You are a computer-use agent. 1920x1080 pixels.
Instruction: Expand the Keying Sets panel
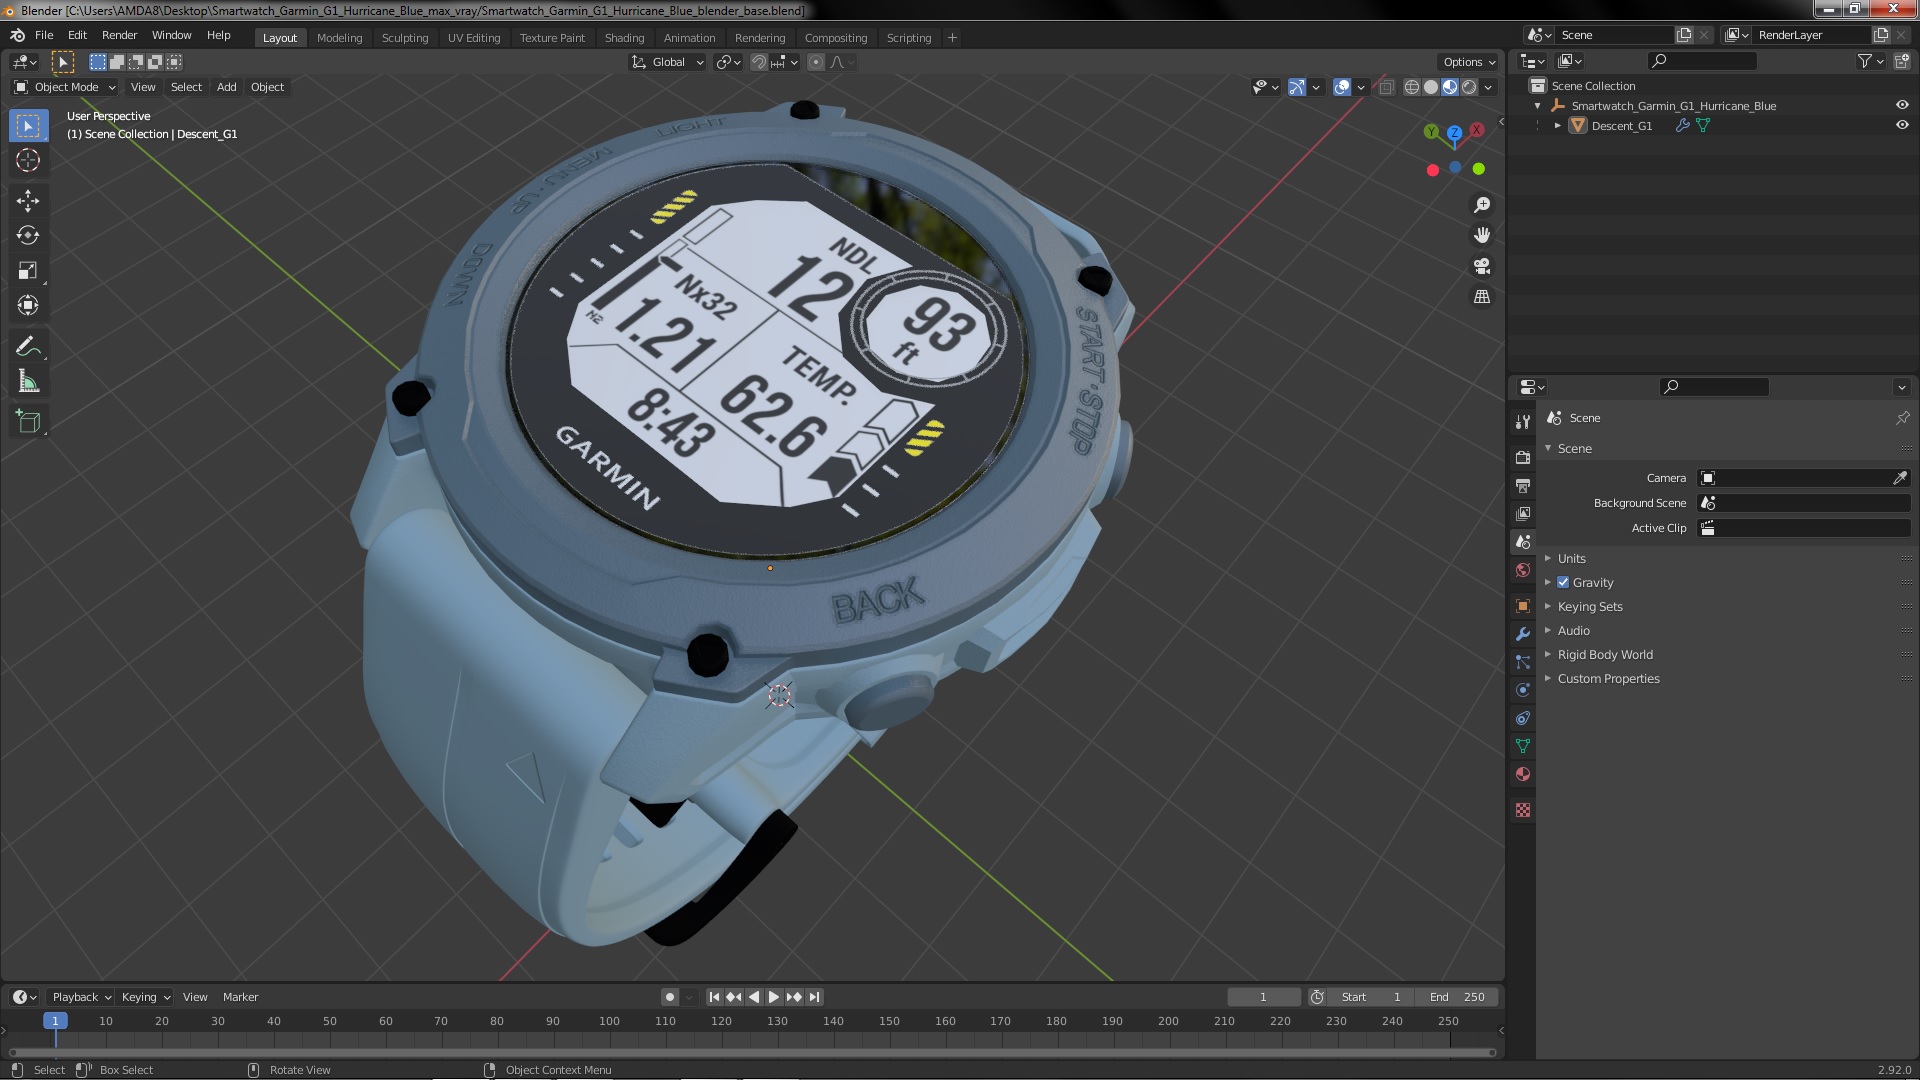[1589, 606]
